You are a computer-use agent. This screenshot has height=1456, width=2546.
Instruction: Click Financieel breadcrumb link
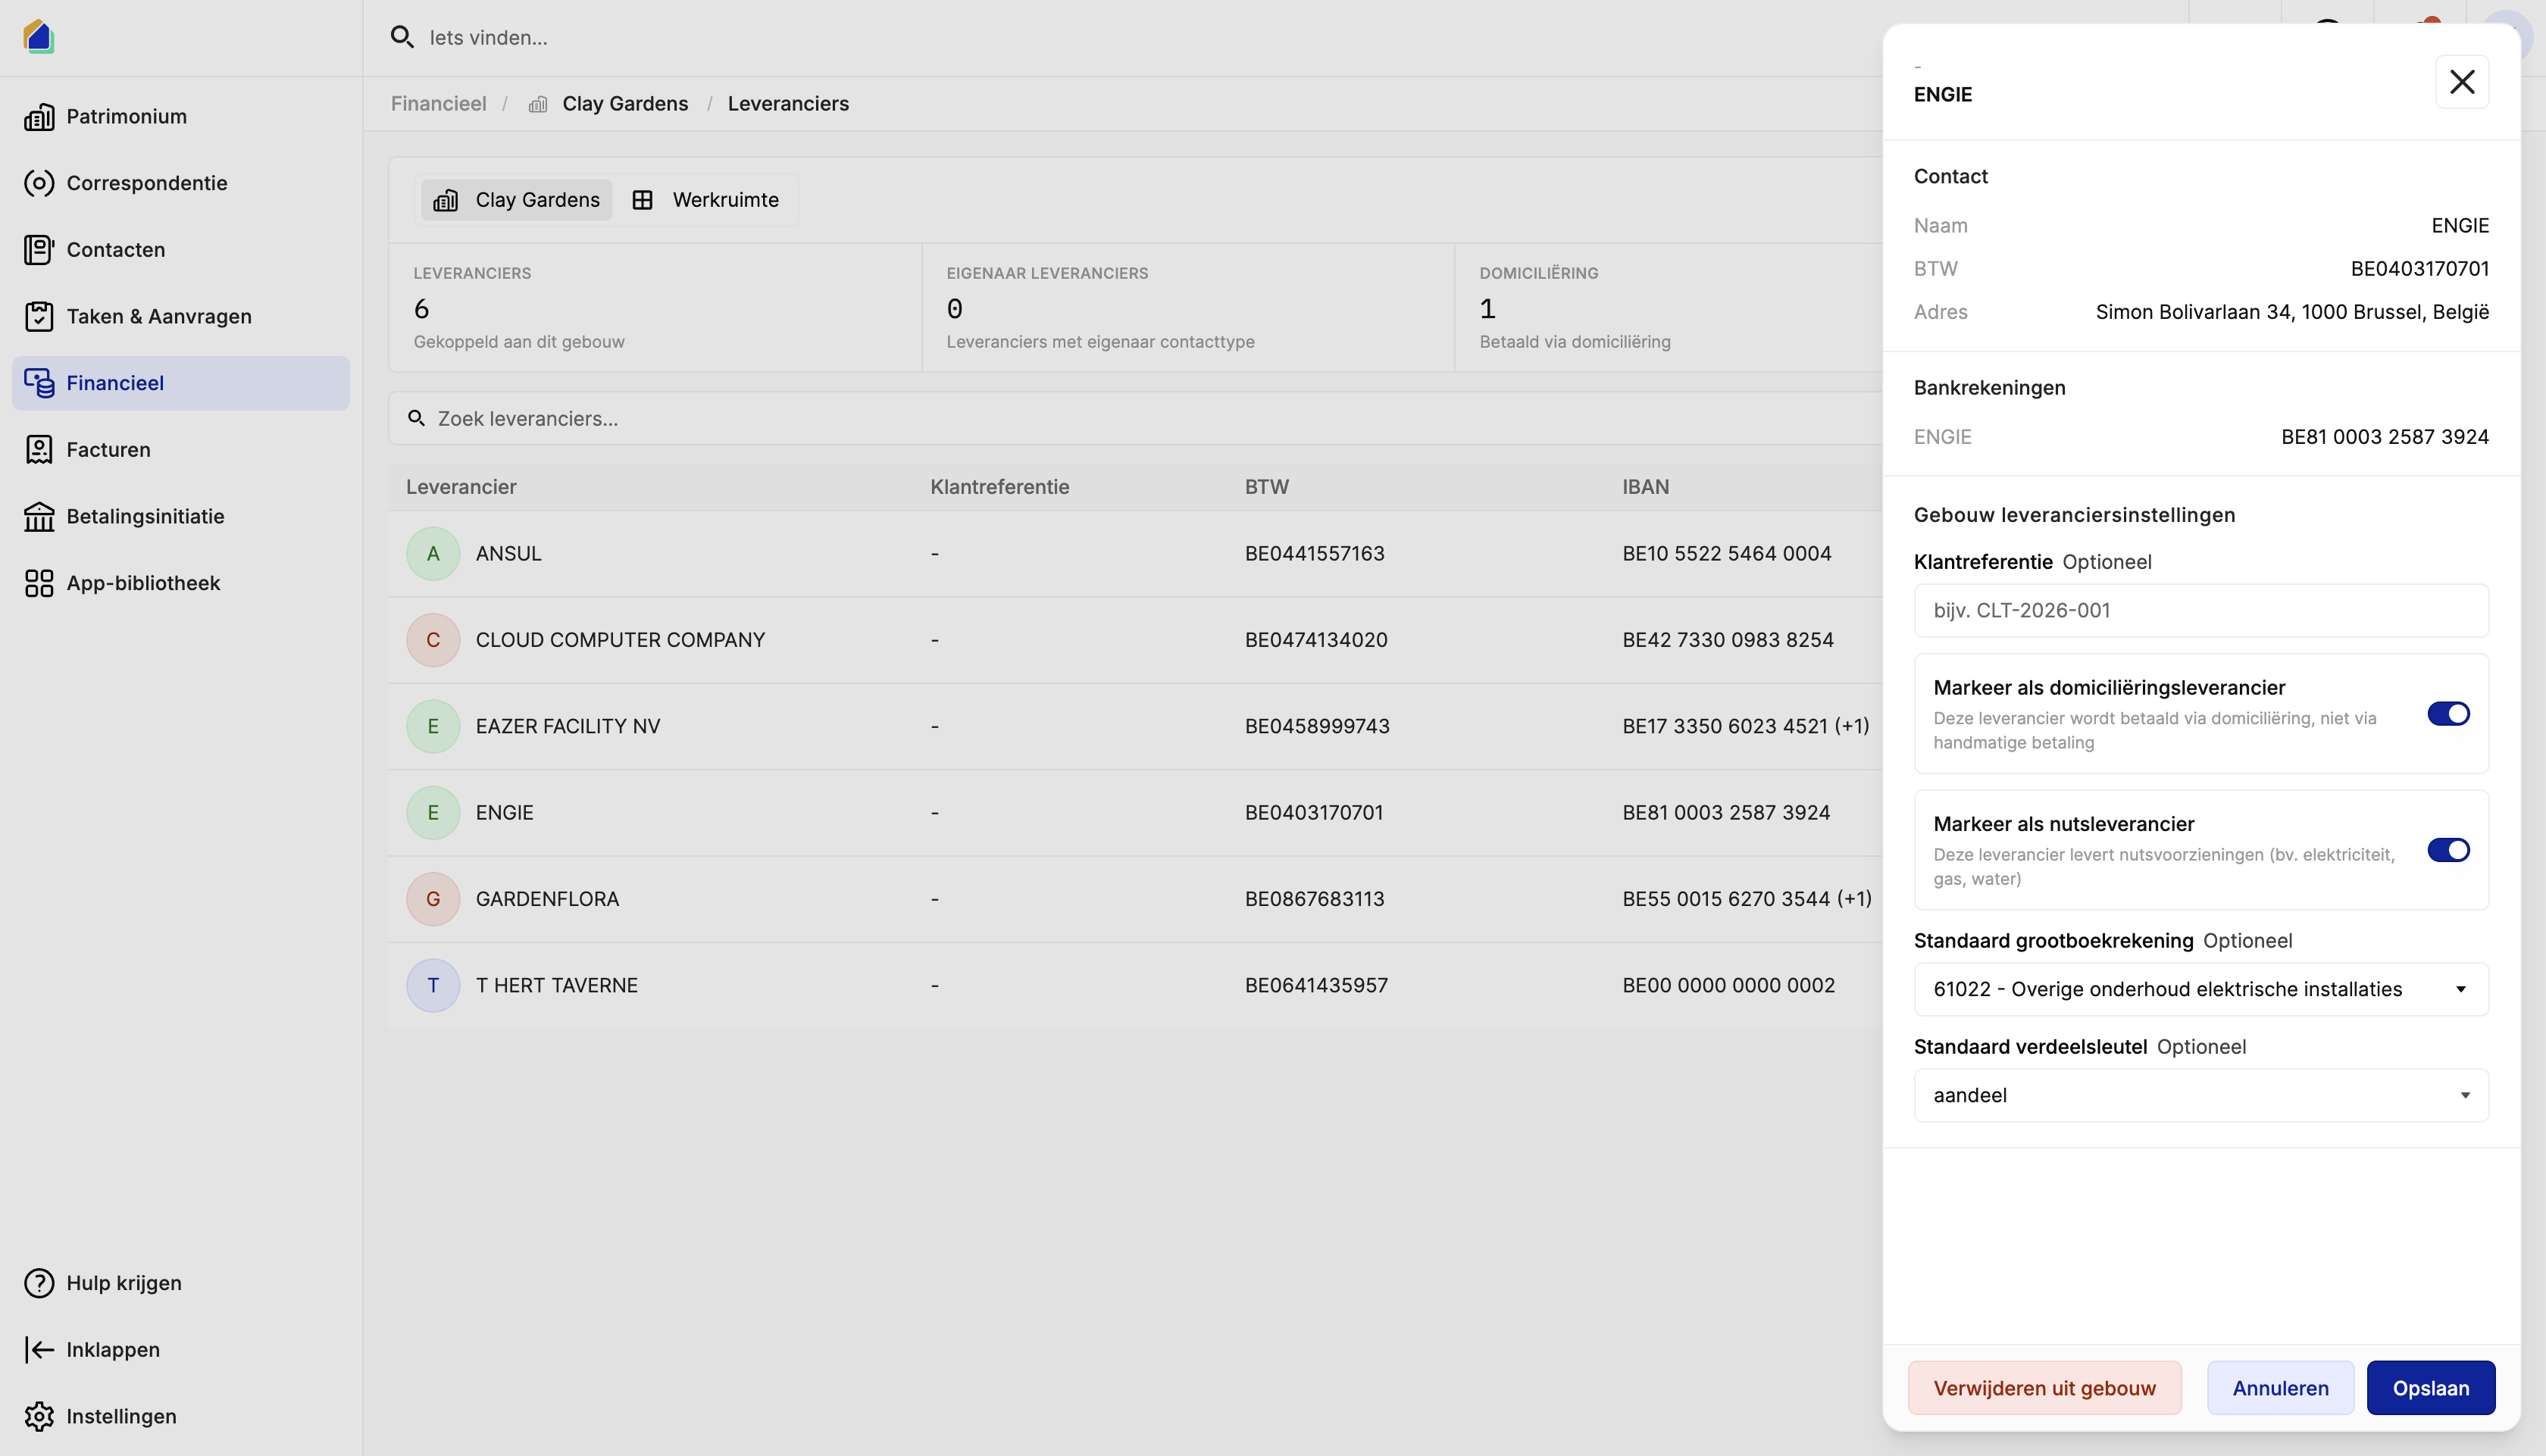pos(438,104)
